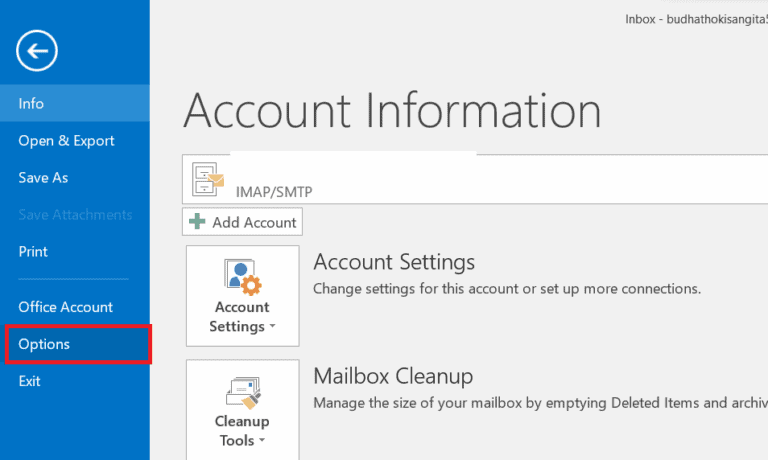Open the Account Settings dropdown button
The height and width of the screenshot is (460, 768).
tap(242, 296)
